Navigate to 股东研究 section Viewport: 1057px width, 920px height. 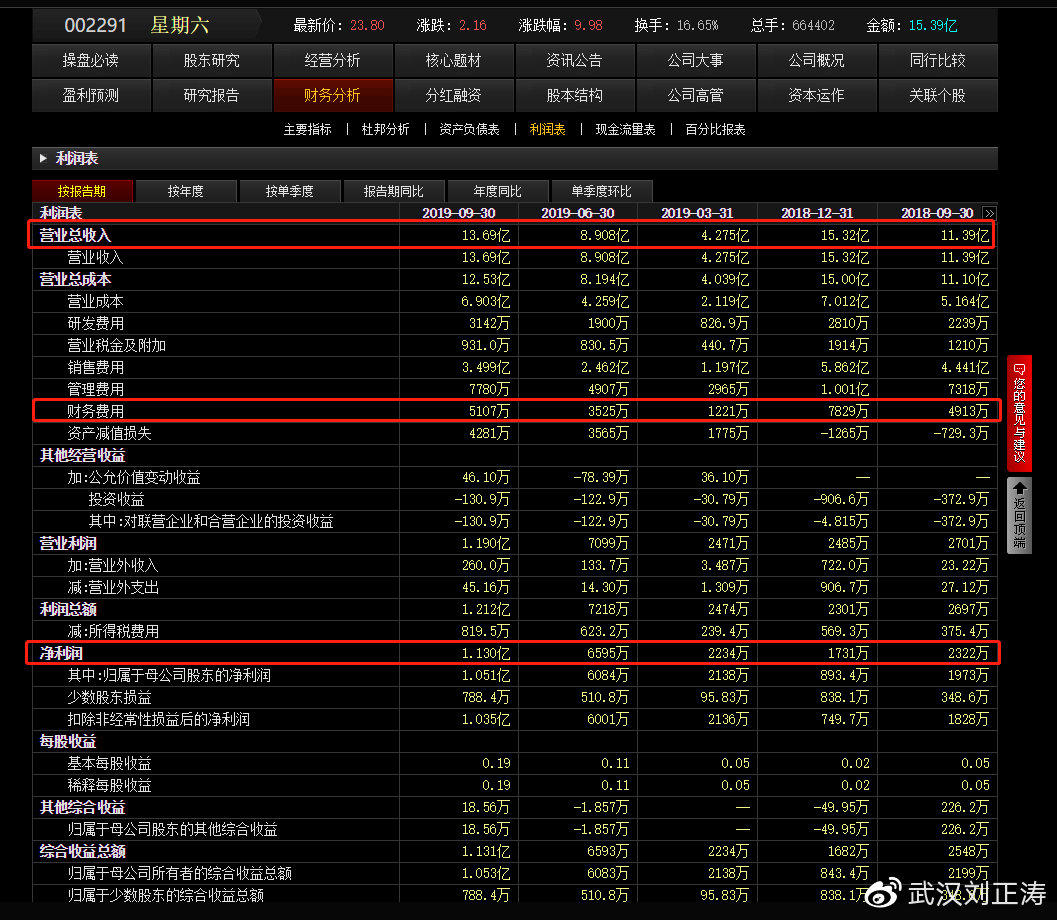(212, 60)
